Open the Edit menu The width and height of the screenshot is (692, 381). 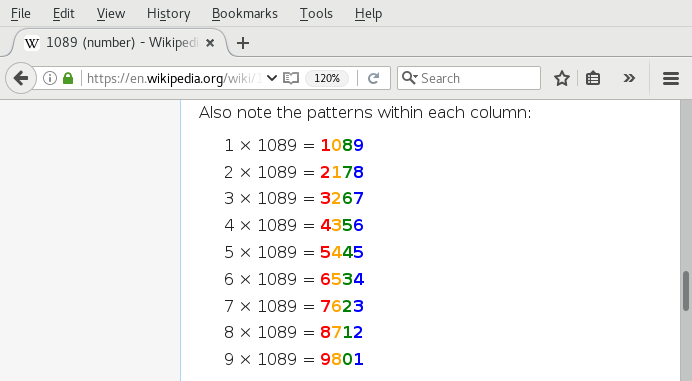point(64,14)
